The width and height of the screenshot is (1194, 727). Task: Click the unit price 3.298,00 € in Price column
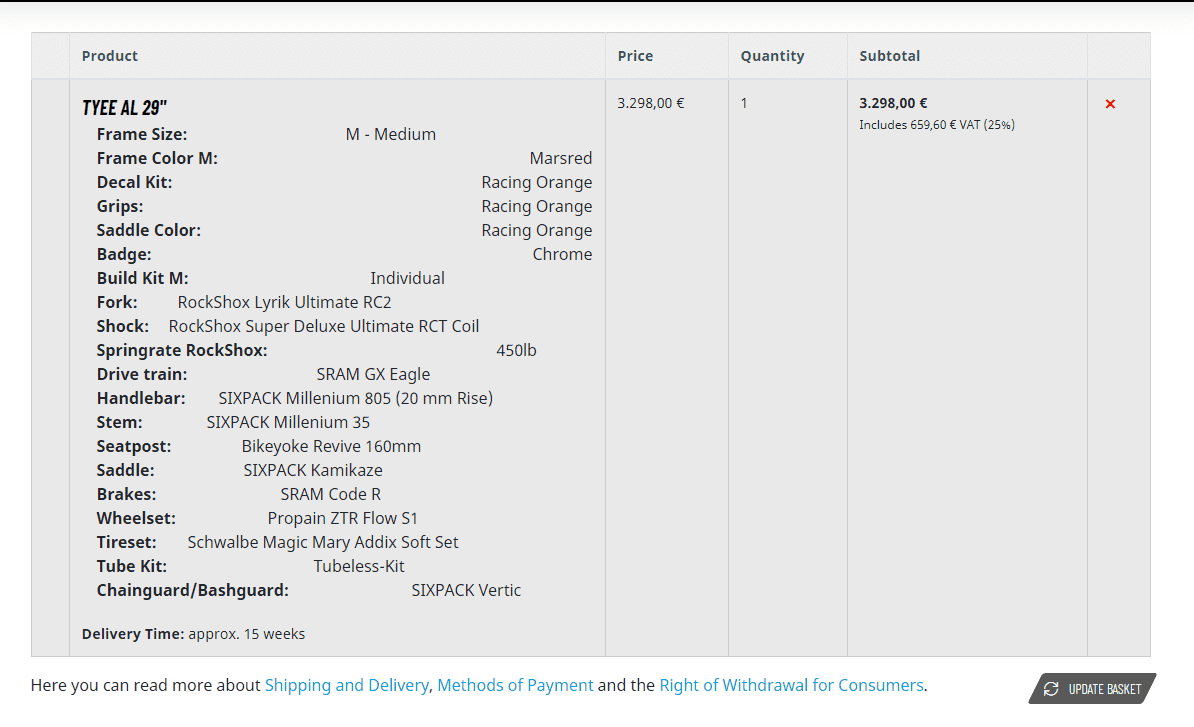[x=651, y=103]
